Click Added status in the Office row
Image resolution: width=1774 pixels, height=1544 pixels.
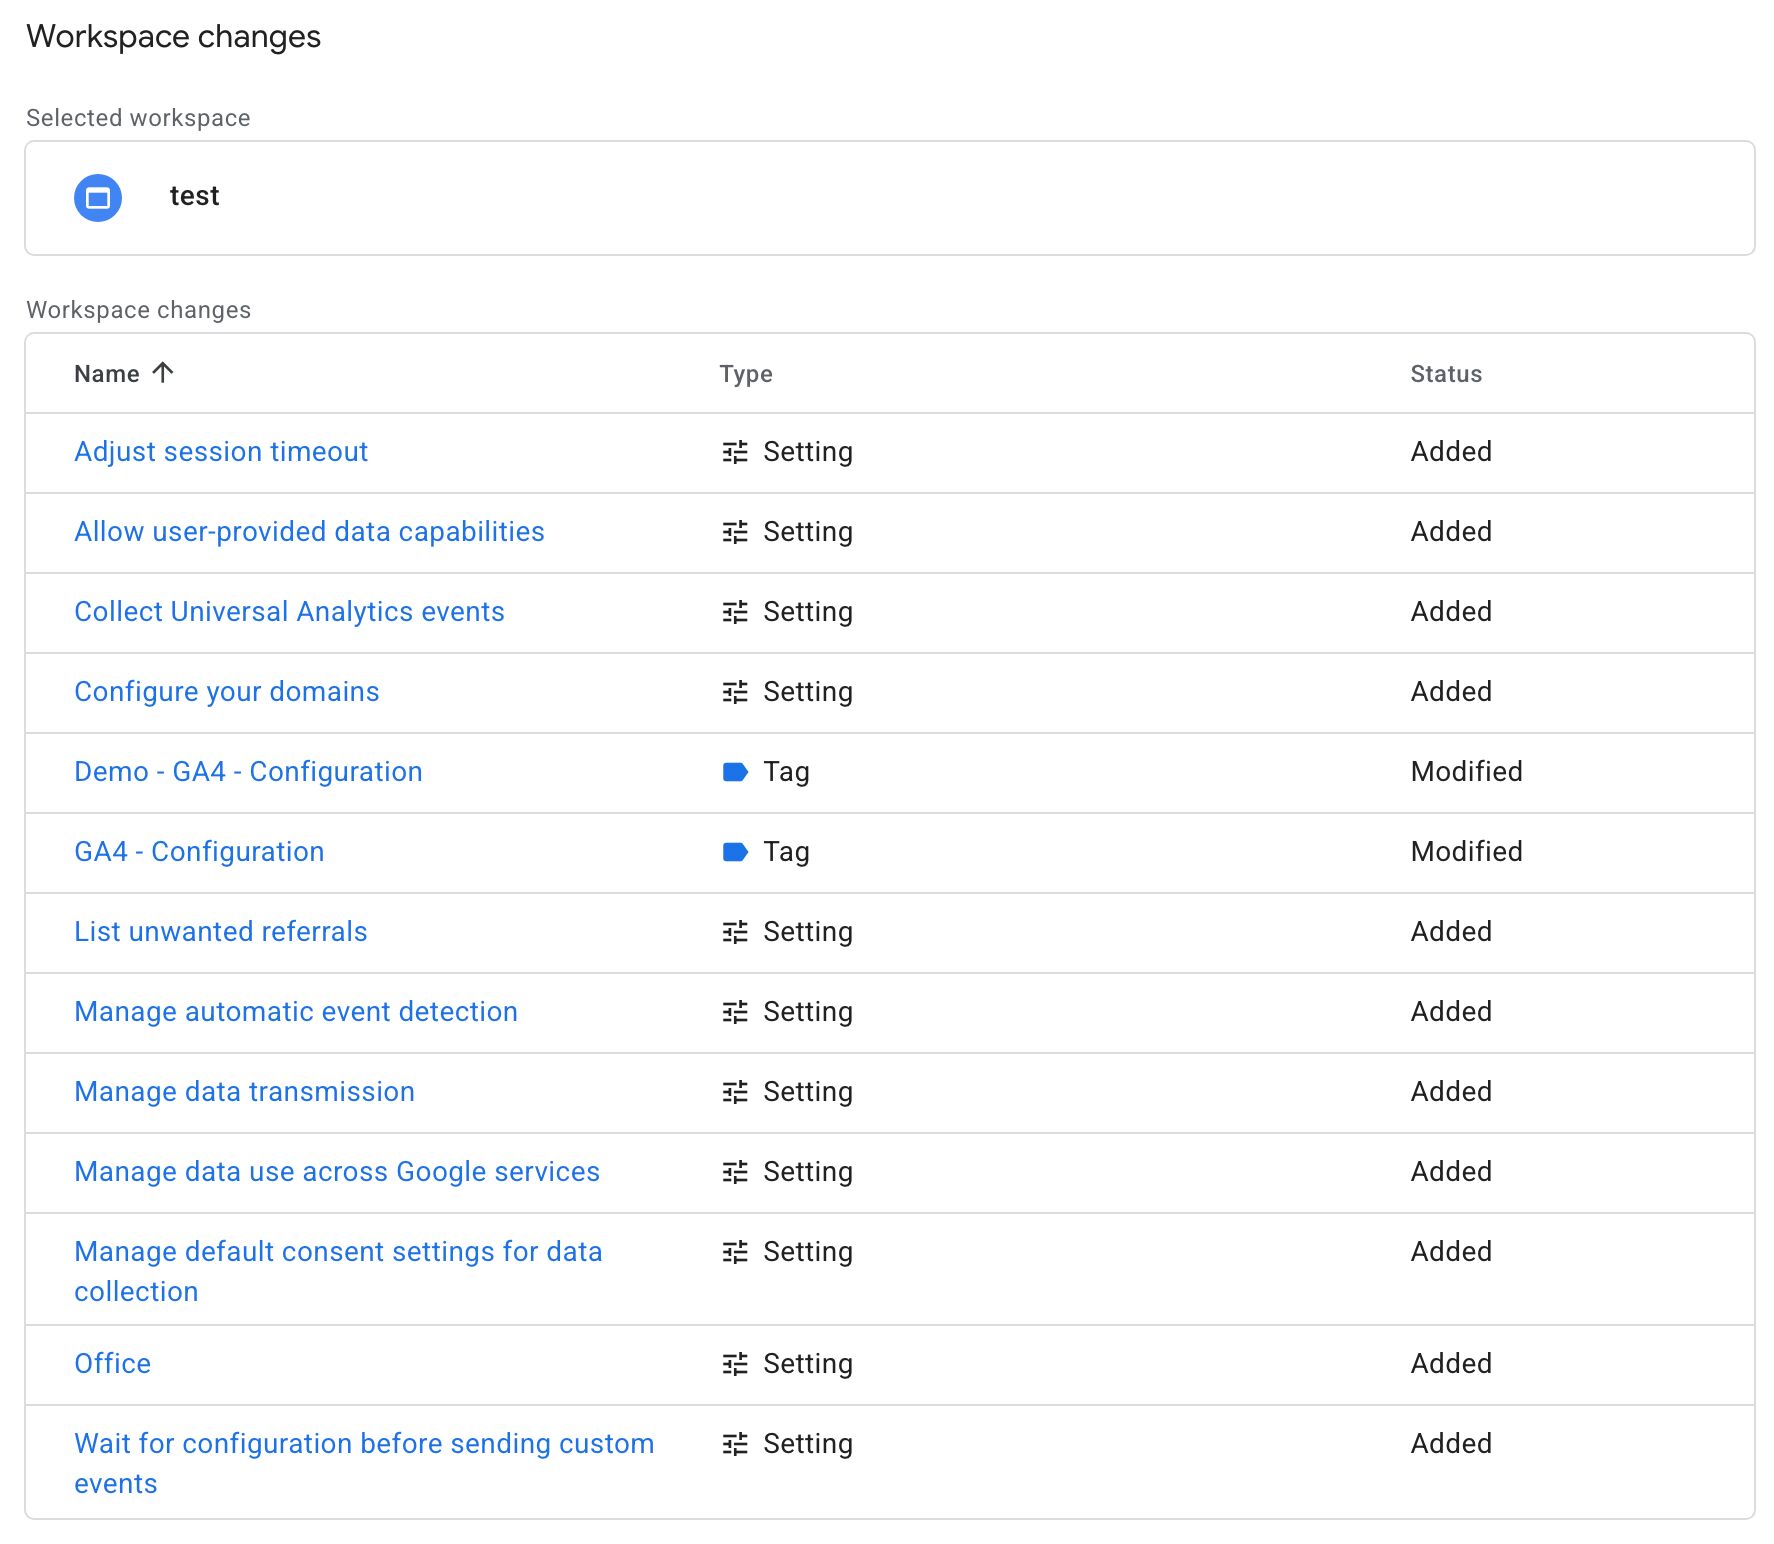(1451, 1364)
